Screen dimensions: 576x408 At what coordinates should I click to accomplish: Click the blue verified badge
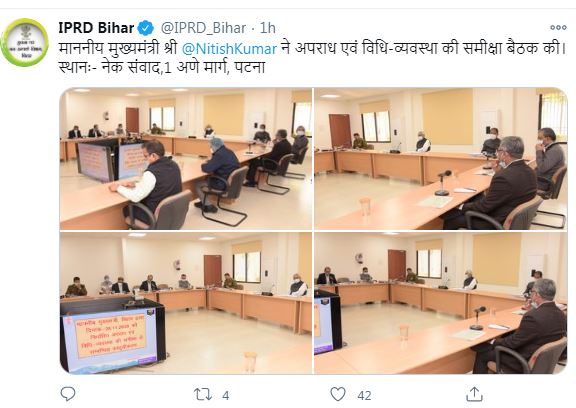point(146,28)
